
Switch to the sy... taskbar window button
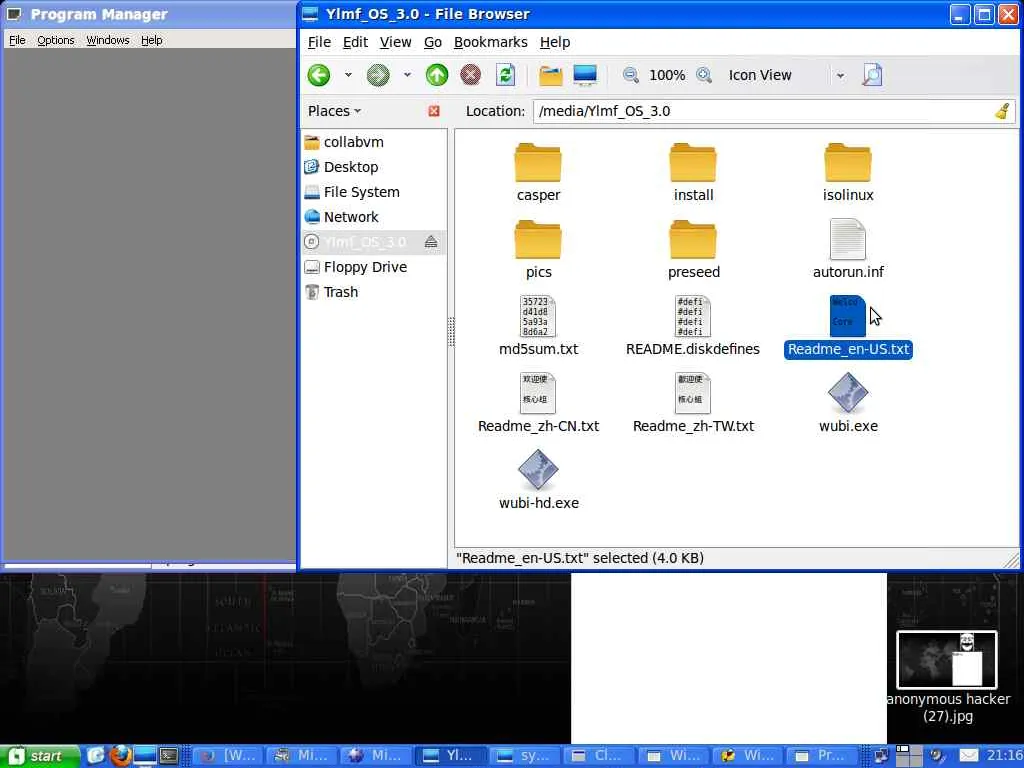point(525,756)
